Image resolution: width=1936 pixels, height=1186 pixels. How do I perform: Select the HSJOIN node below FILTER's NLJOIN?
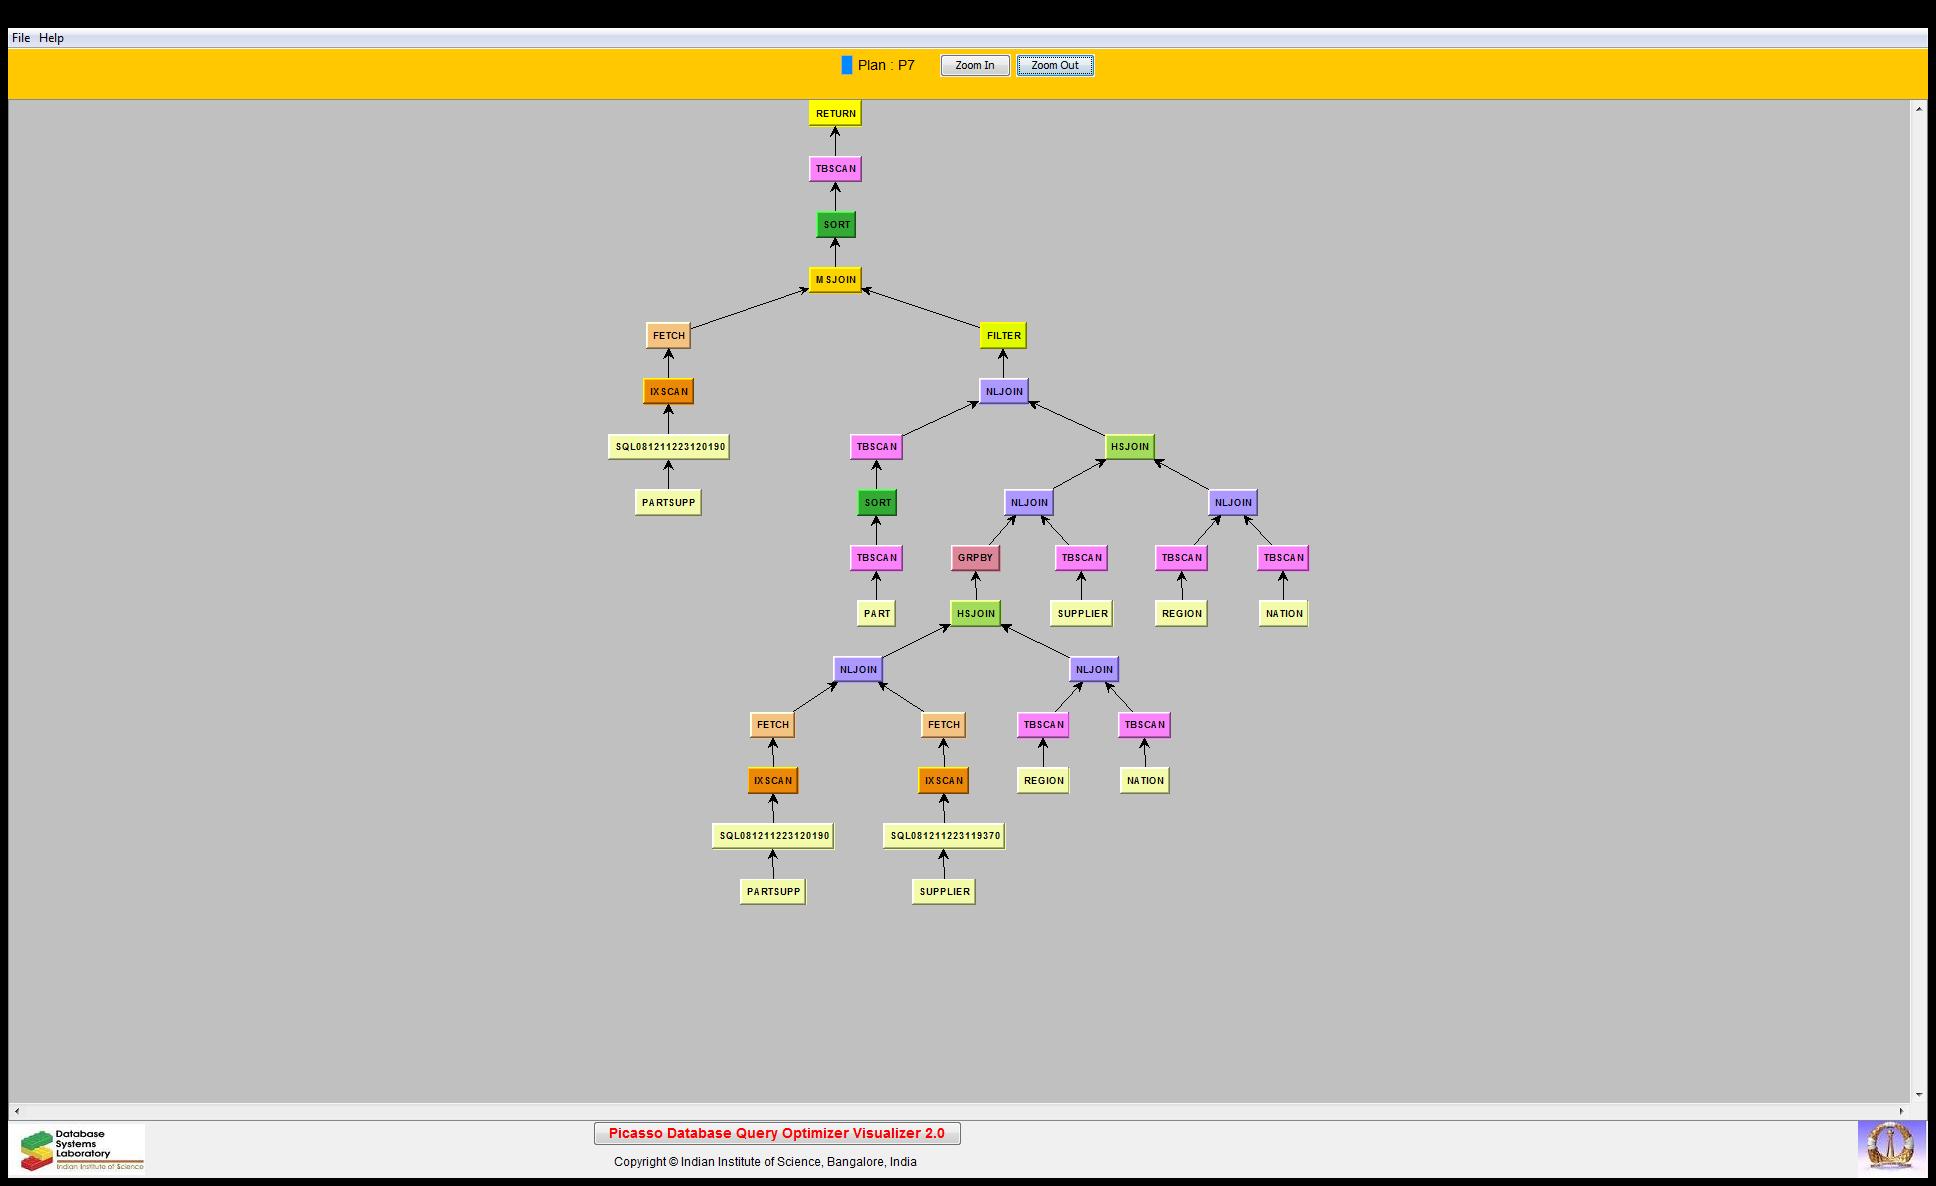tap(1130, 447)
